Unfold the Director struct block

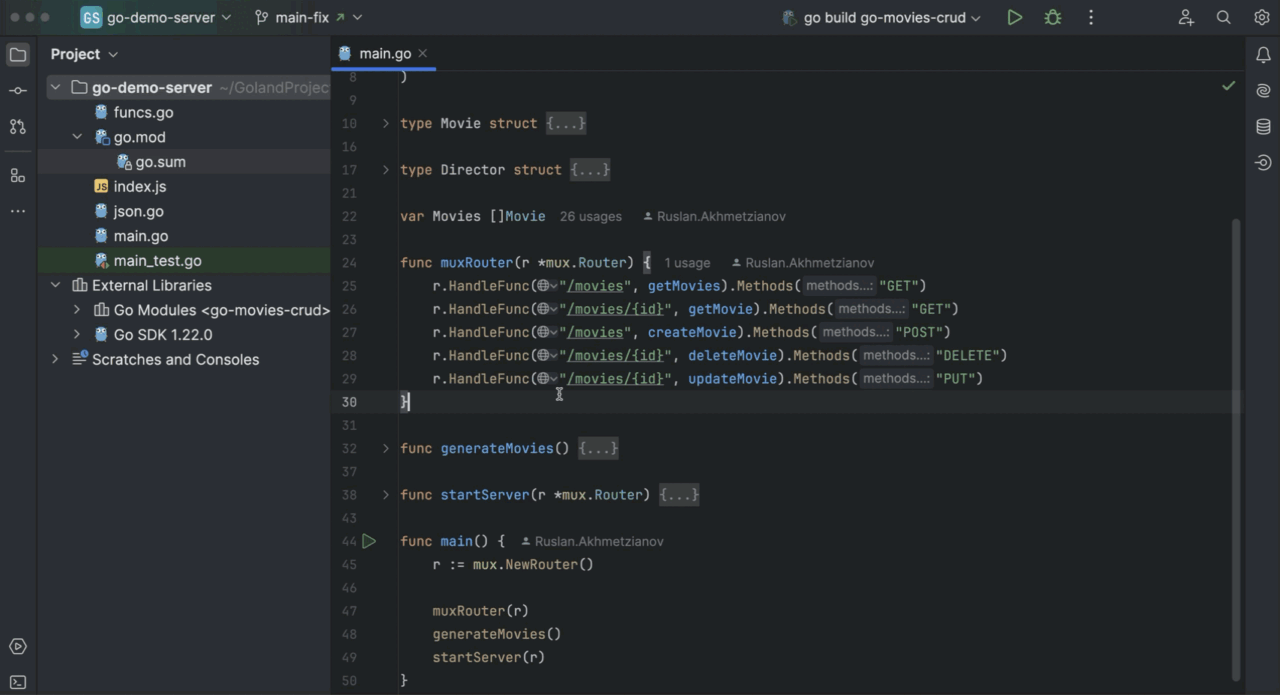point(386,170)
